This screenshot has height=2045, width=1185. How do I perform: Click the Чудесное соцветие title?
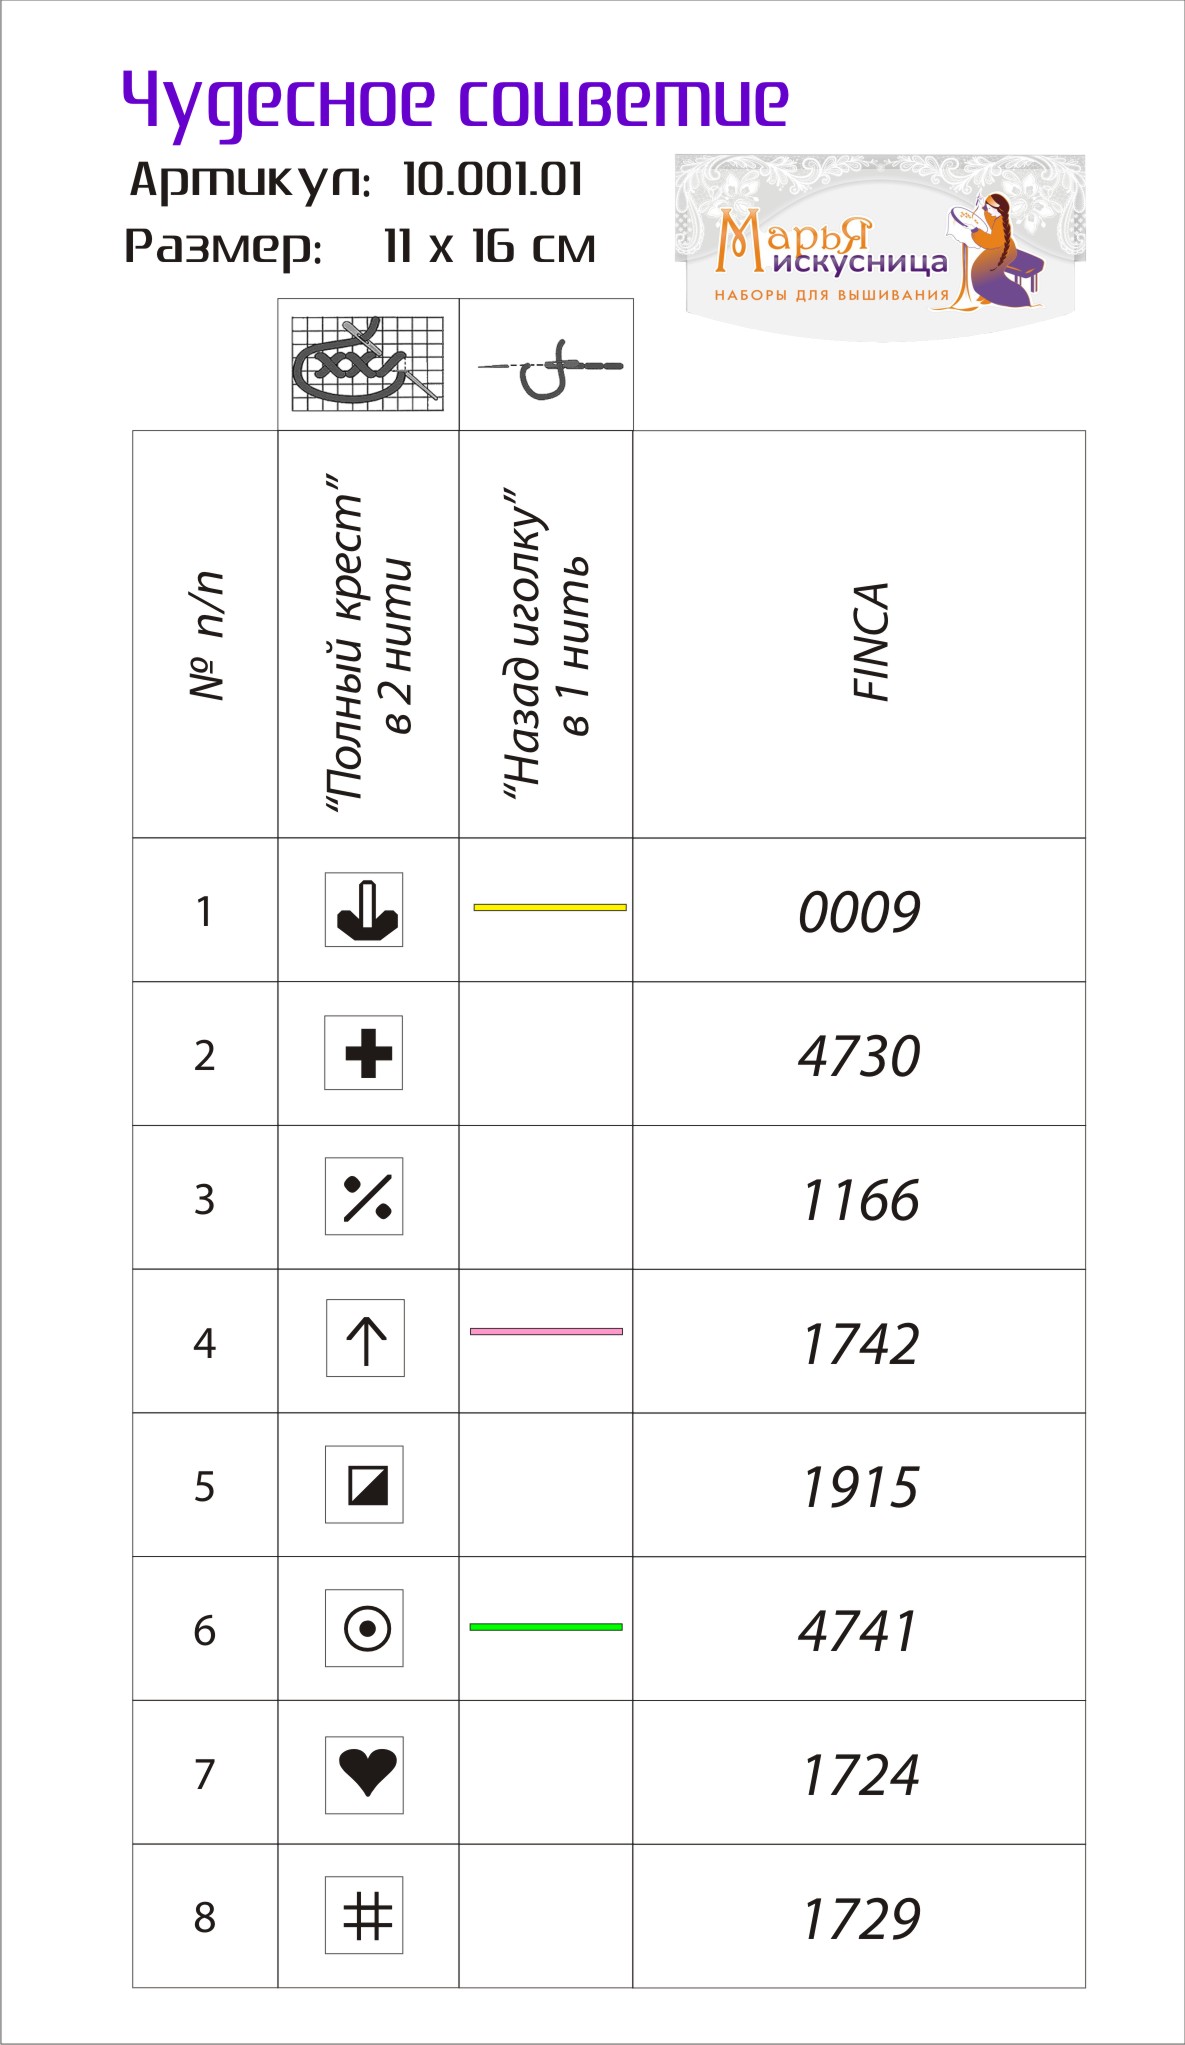click(x=455, y=102)
